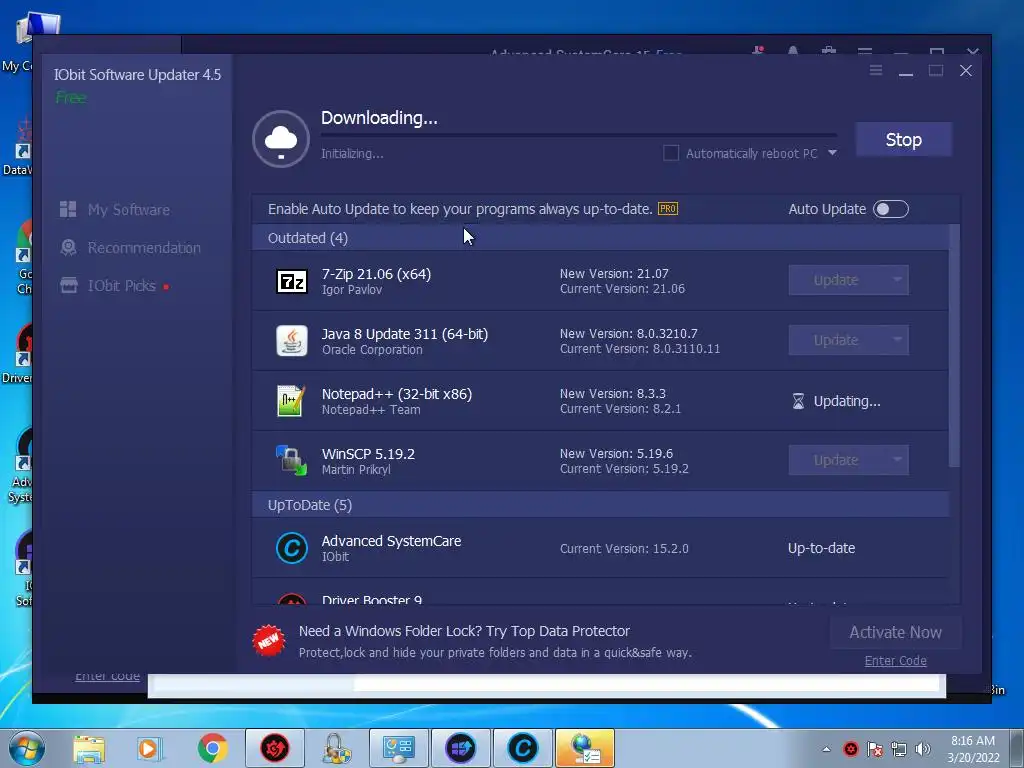Click the red NEW badge icon

click(x=269, y=640)
